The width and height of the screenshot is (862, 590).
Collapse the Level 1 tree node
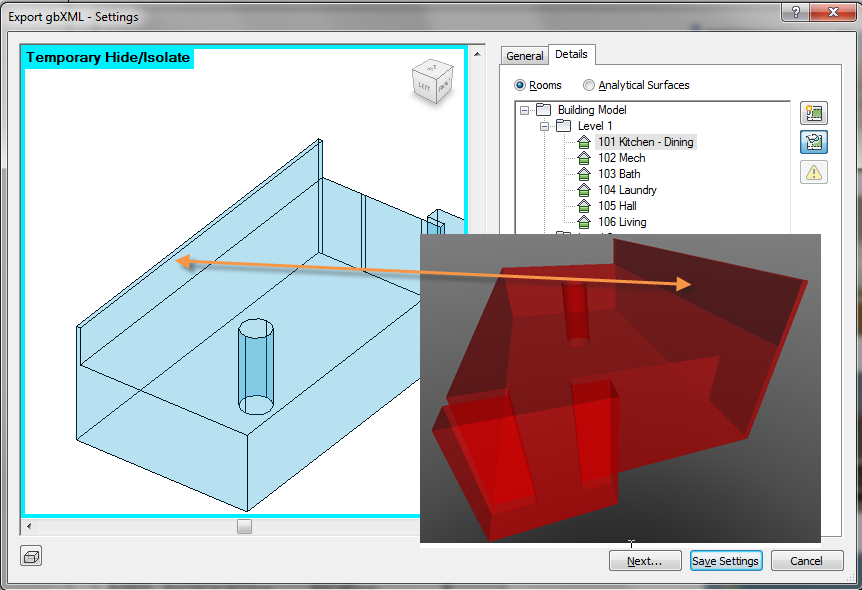point(544,126)
